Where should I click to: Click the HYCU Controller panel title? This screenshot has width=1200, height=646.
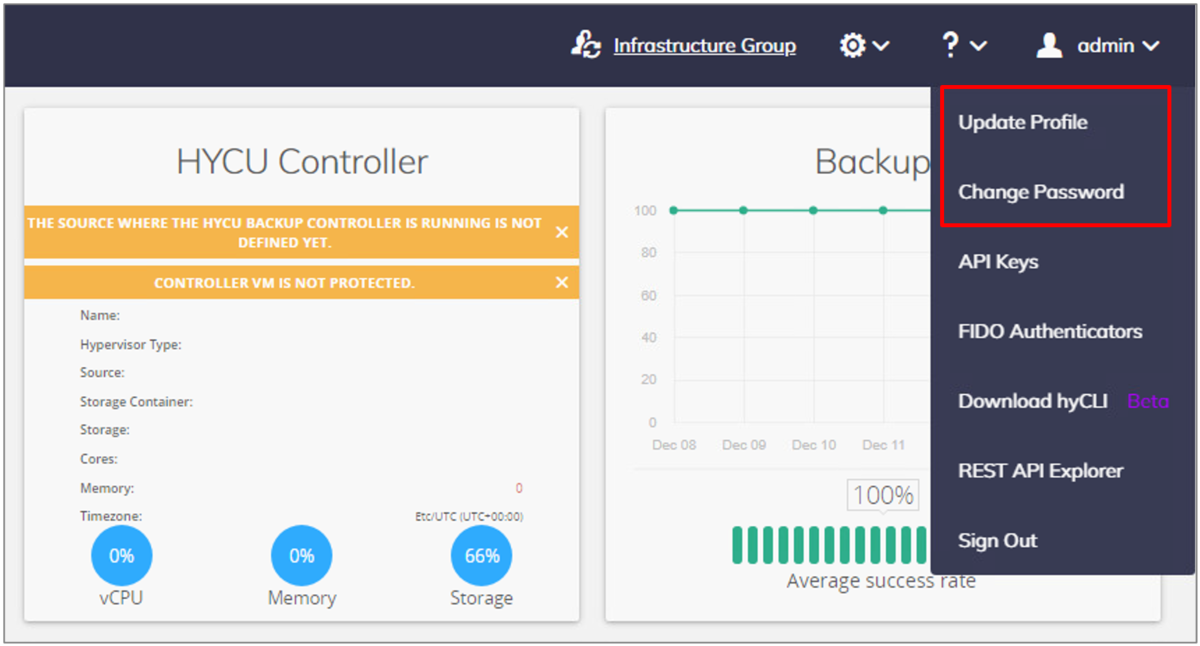point(302,161)
